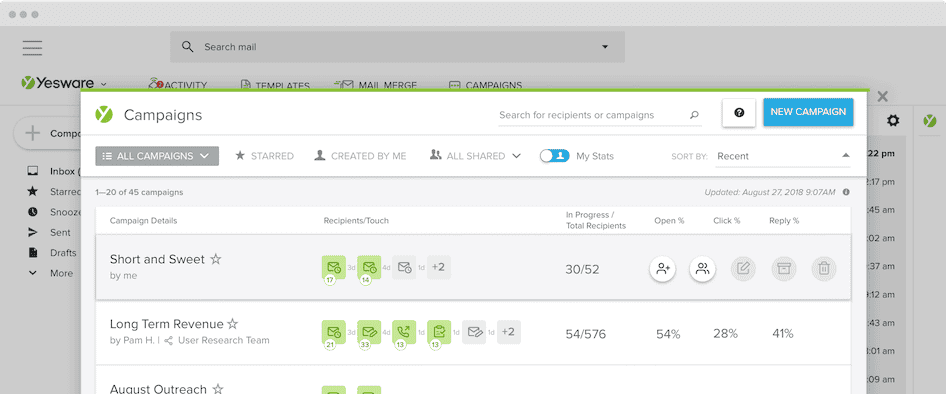946x394 pixels.
Task: Edit the Short and Sweet campaign
Action: [743, 269]
